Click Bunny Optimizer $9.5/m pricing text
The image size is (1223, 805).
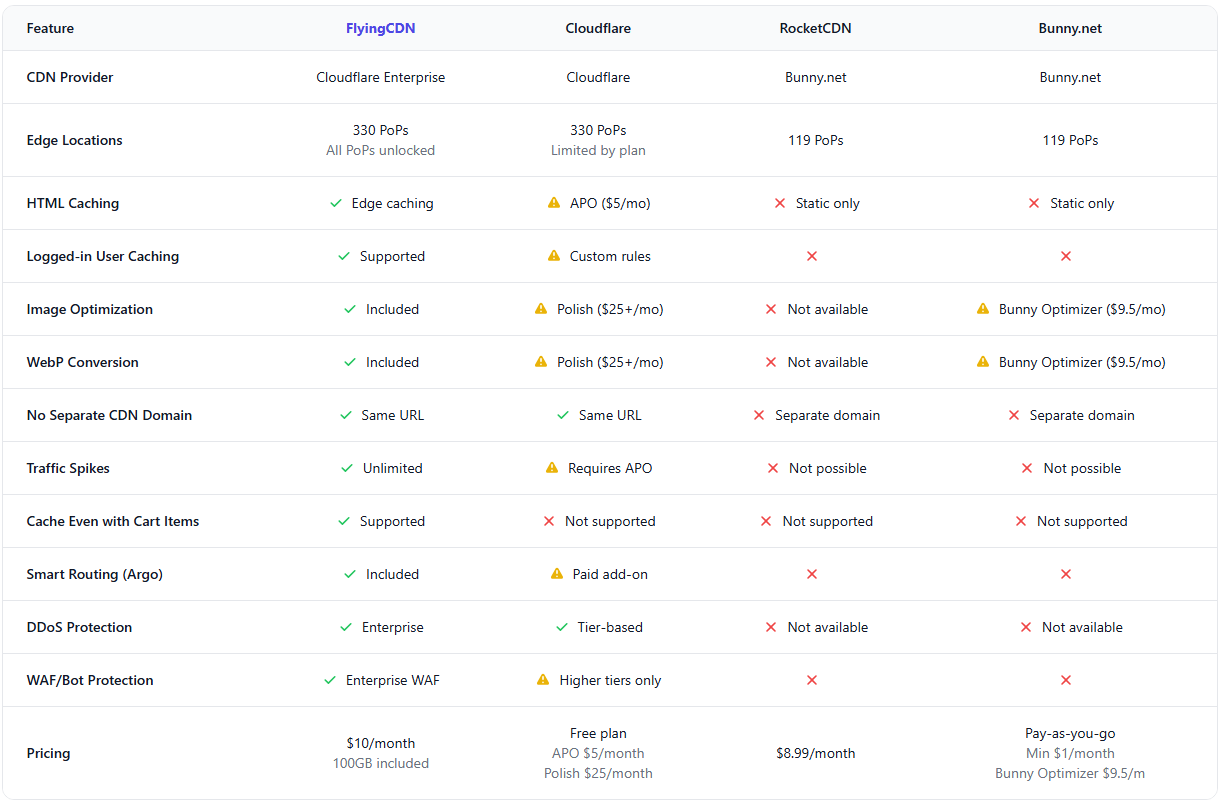pyautogui.click(x=1070, y=773)
